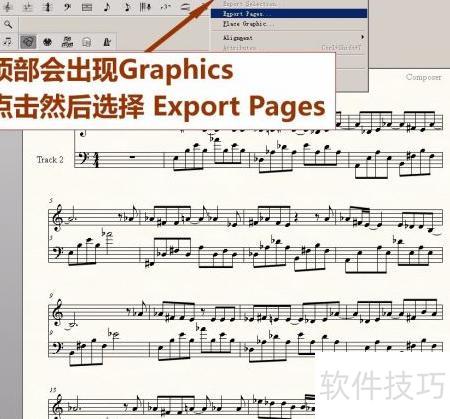Select the dark round tool beside Graphics tool

click(x=48, y=42)
